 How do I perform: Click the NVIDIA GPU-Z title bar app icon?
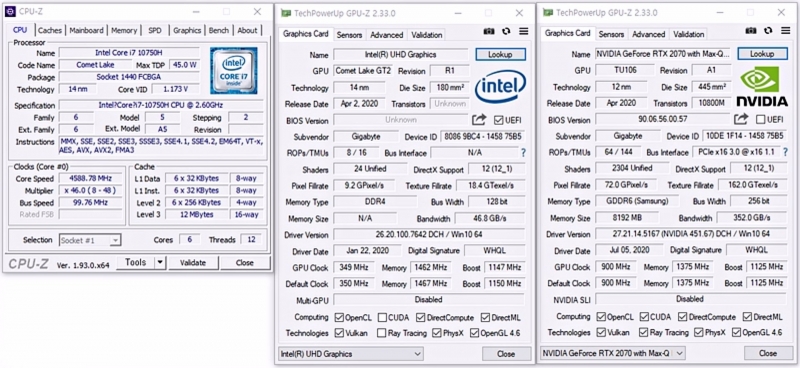[x=548, y=12]
